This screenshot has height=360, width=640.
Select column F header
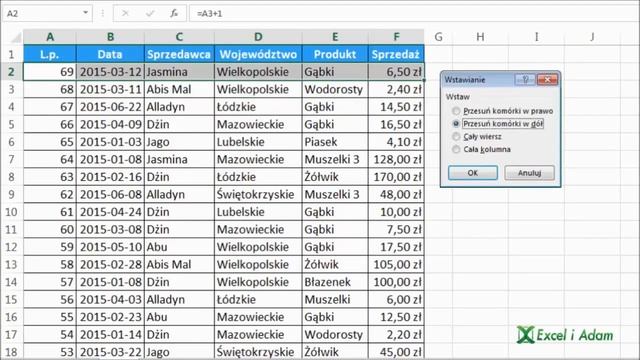click(396, 37)
